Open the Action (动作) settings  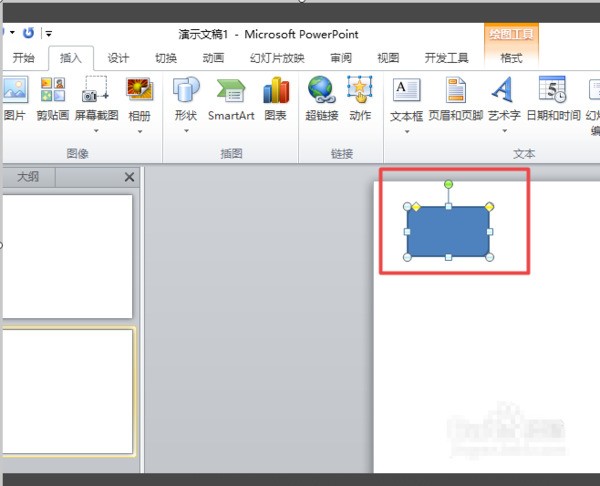pyautogui.click(x=360, y=100)
